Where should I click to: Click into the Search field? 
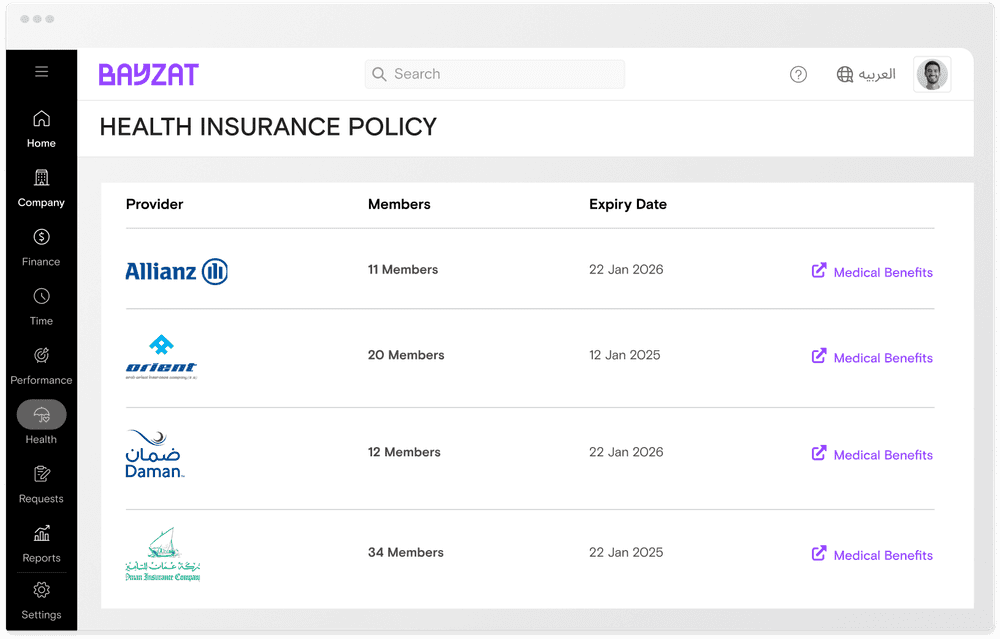[495, 74]
